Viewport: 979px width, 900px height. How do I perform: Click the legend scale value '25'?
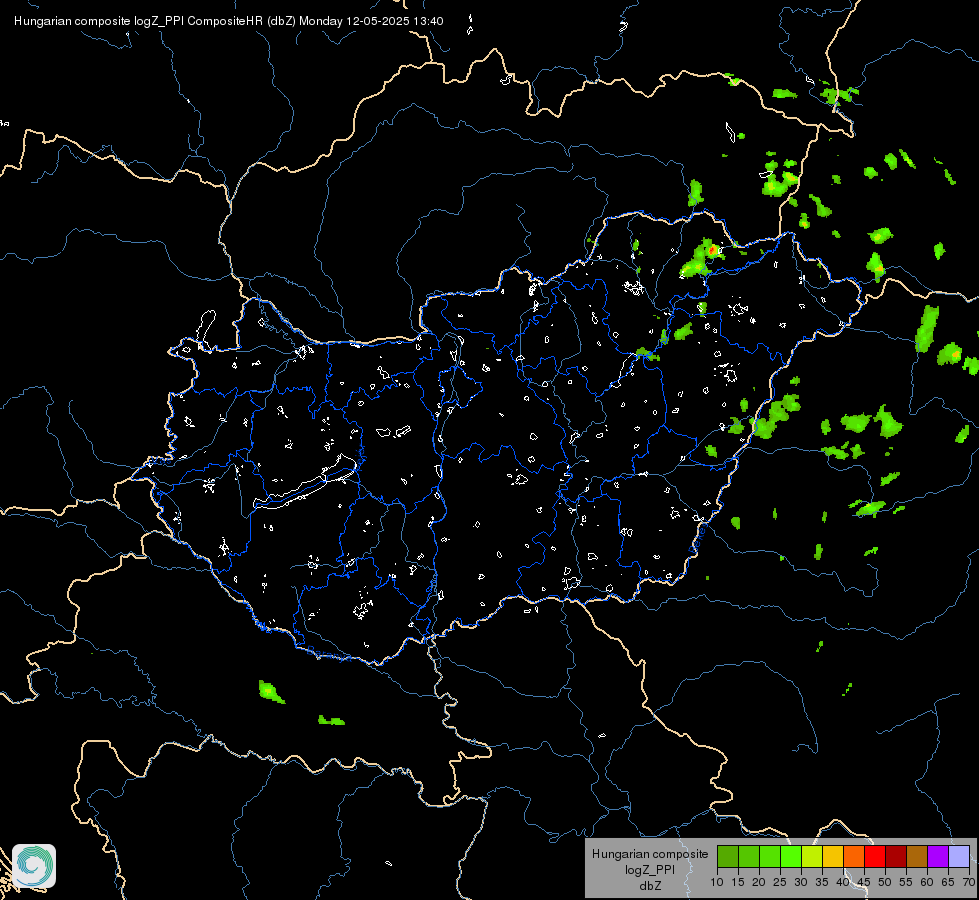click(780, 883)
